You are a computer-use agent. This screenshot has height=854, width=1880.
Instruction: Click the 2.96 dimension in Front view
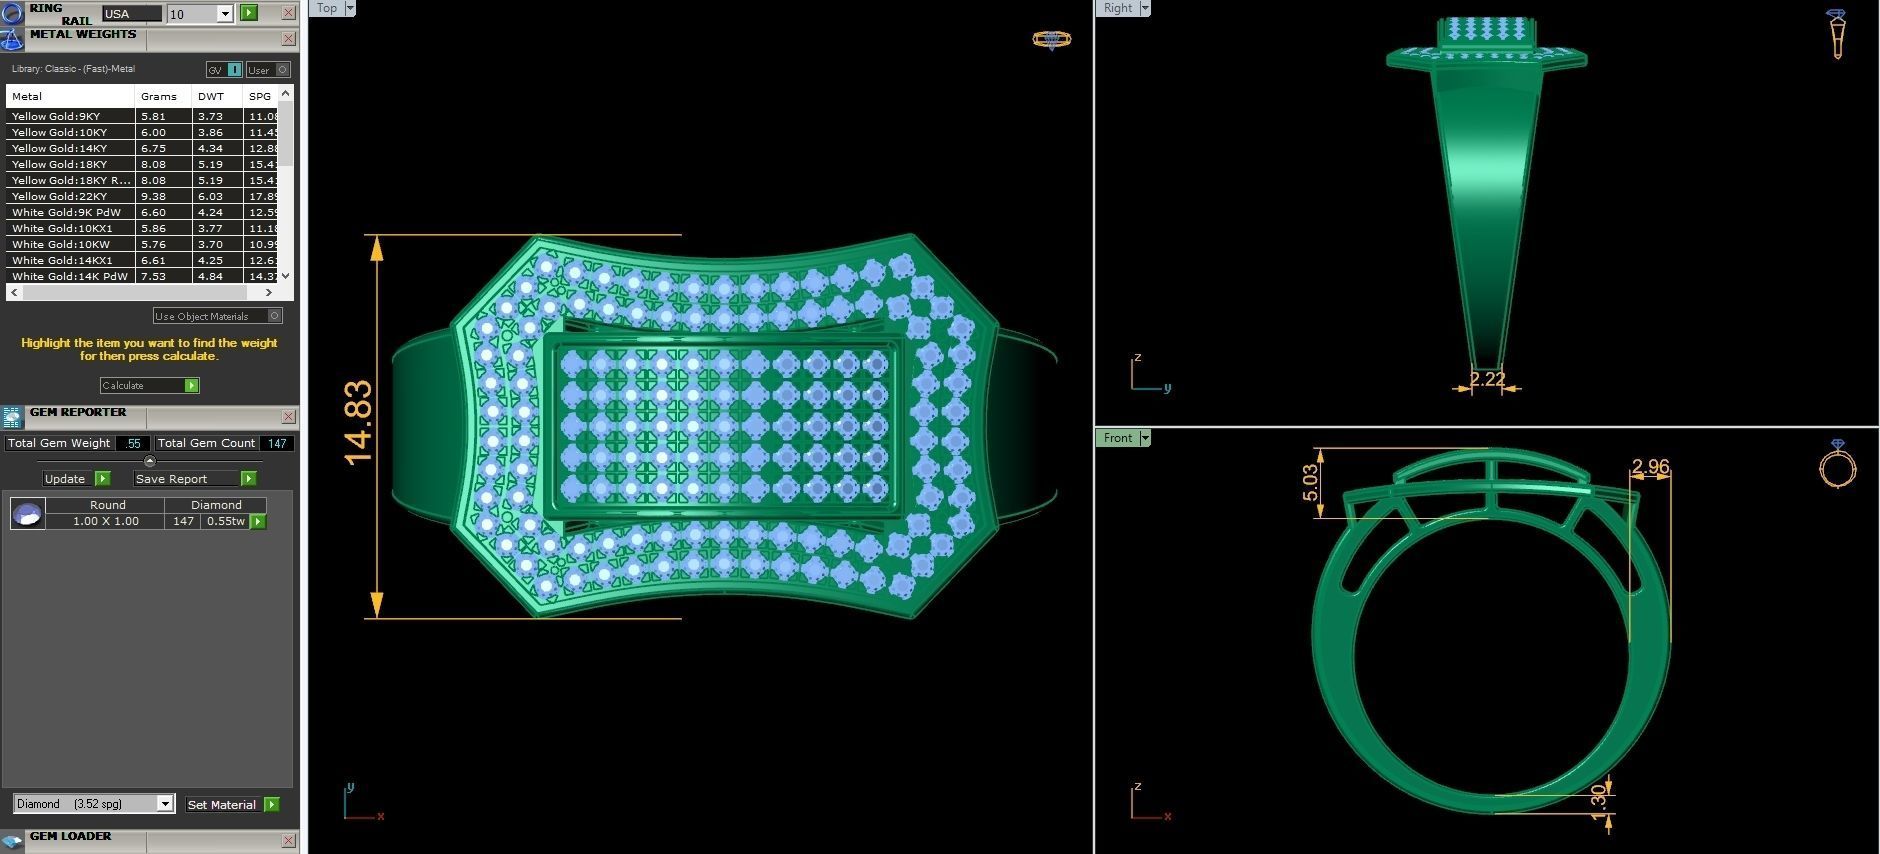[1651, 467]
